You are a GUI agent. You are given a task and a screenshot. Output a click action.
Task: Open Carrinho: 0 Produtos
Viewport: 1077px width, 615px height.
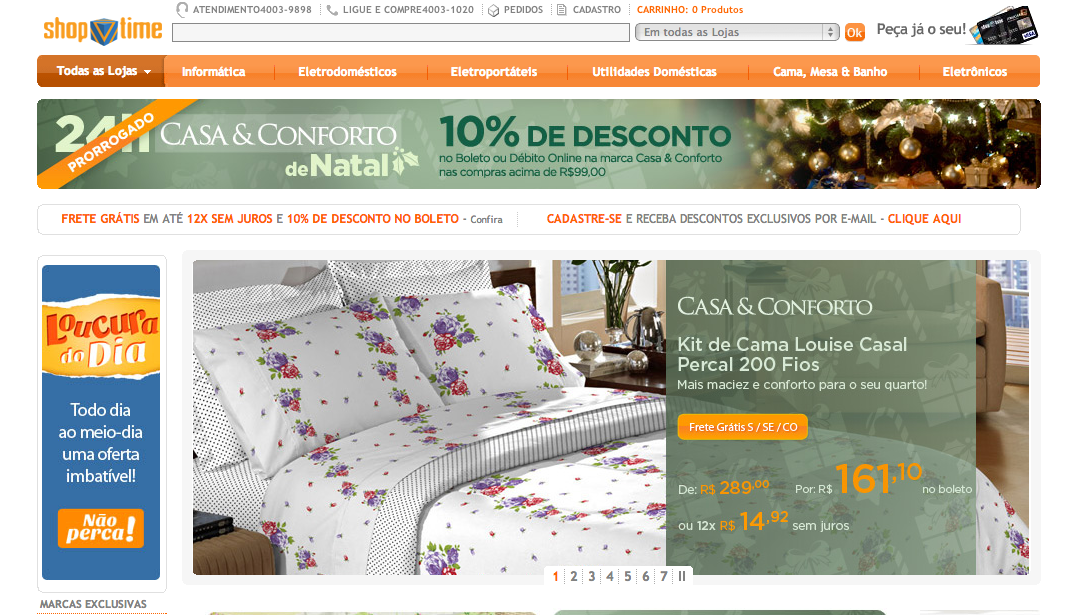[x=690, y=10]
